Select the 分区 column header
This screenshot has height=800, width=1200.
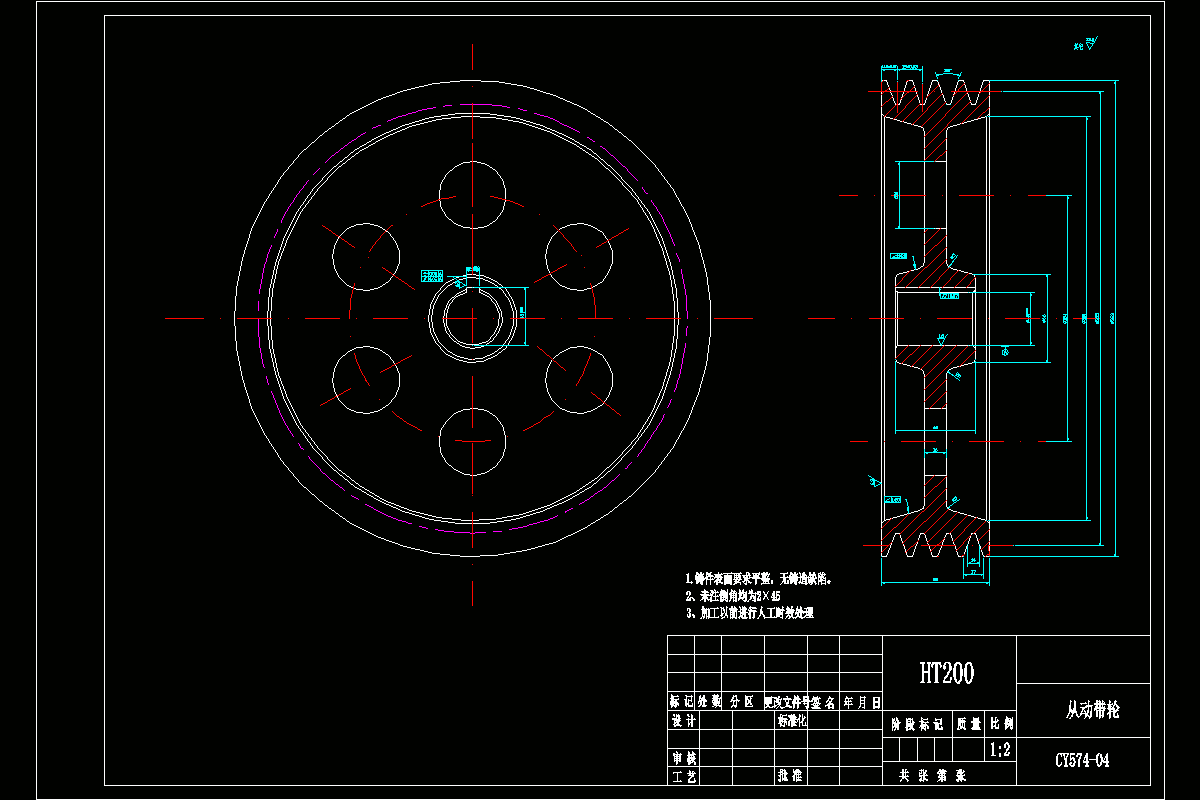click(741, 702)
